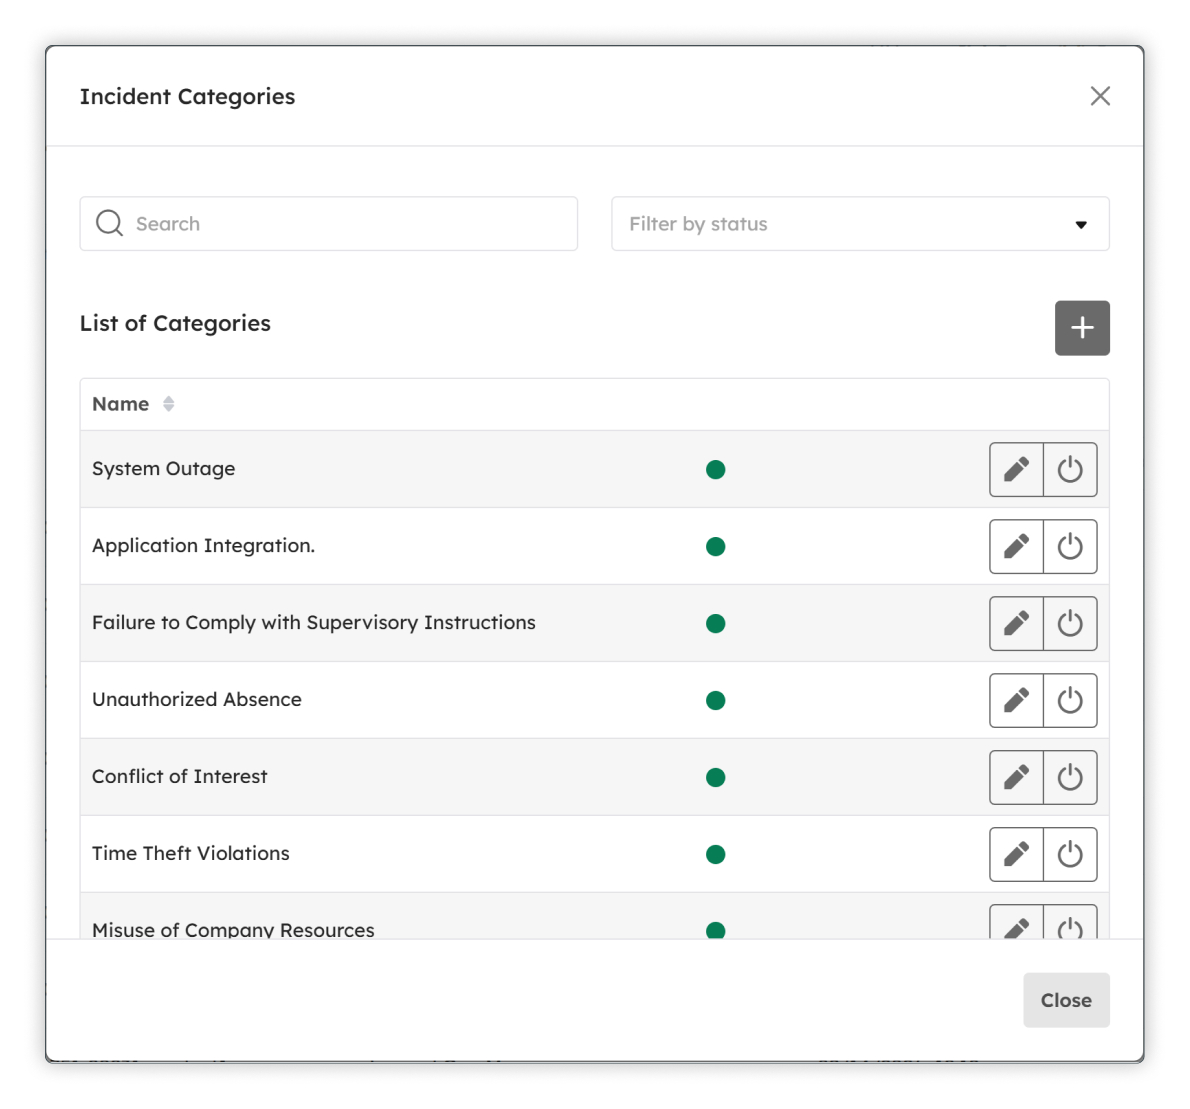The width and height of the screenshot is (1190, 1109).
Task: Toggle power for Time Theft Violations
Action: (1070, 855)
